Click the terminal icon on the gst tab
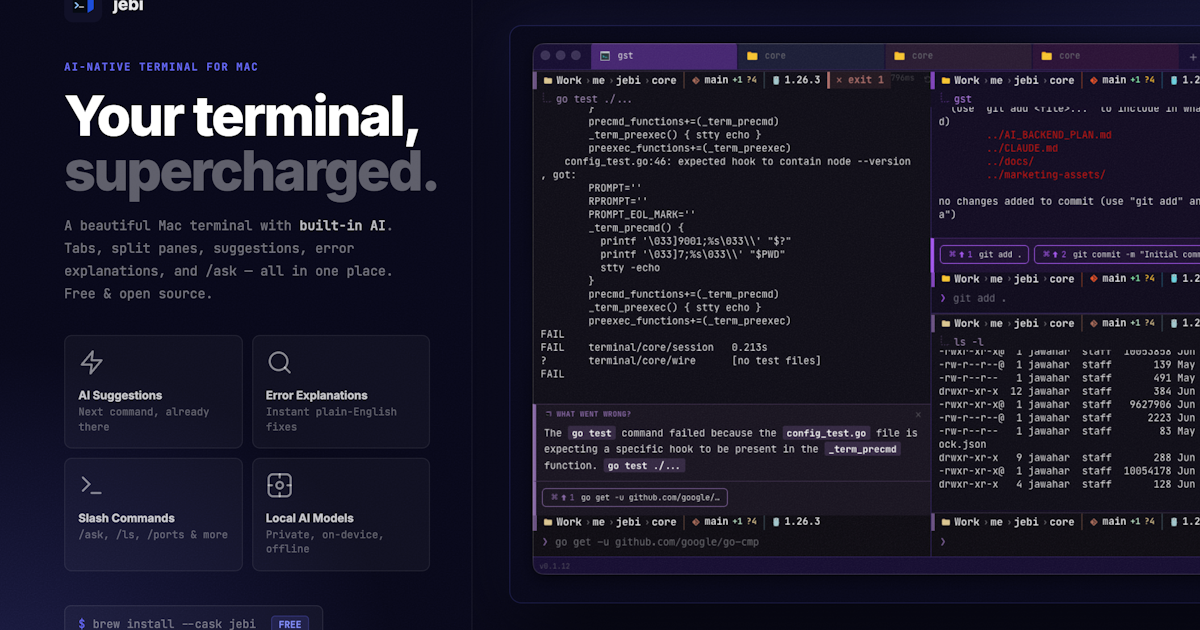 604,56
